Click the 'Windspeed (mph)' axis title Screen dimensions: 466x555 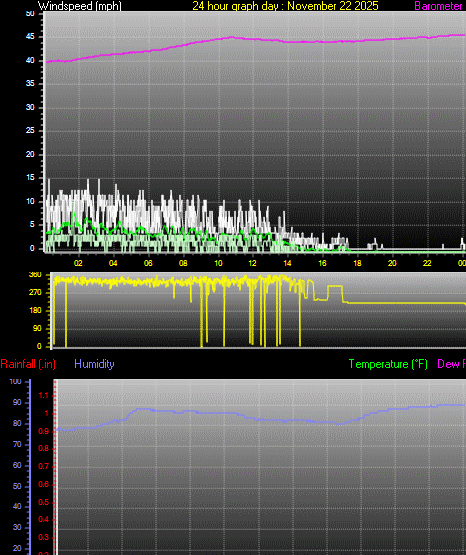coord(80,6)
